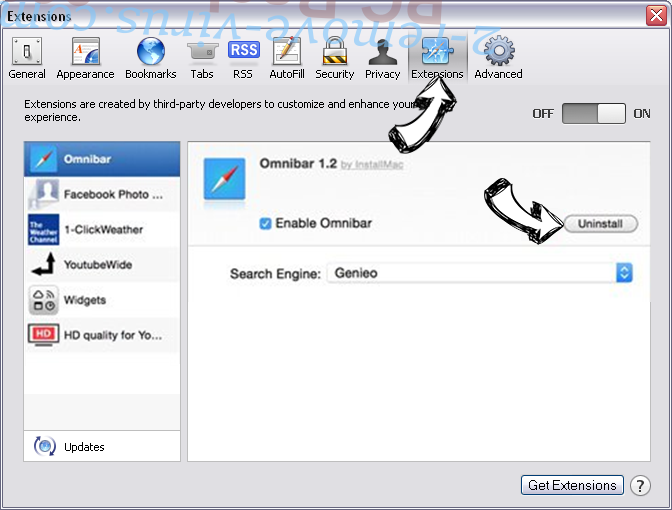Open Updates at the list bottom
Screen dimensions: 672x510
(x=102, y=446)
